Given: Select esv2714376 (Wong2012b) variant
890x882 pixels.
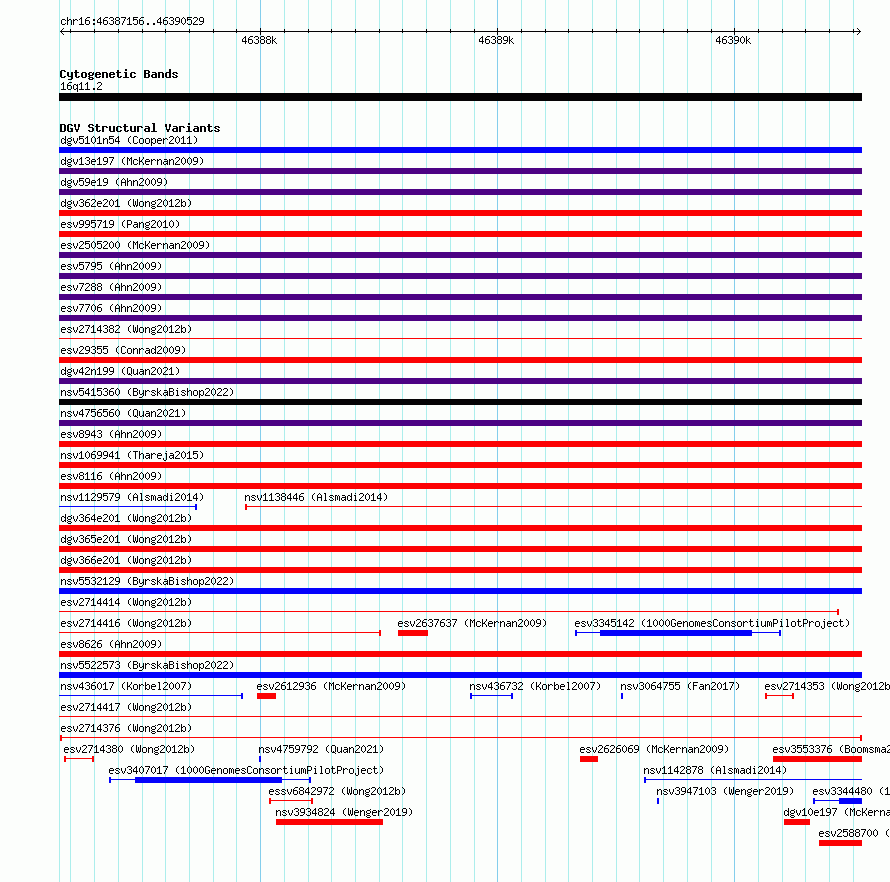Looking at the screenshot, I should tap(126, 728).
